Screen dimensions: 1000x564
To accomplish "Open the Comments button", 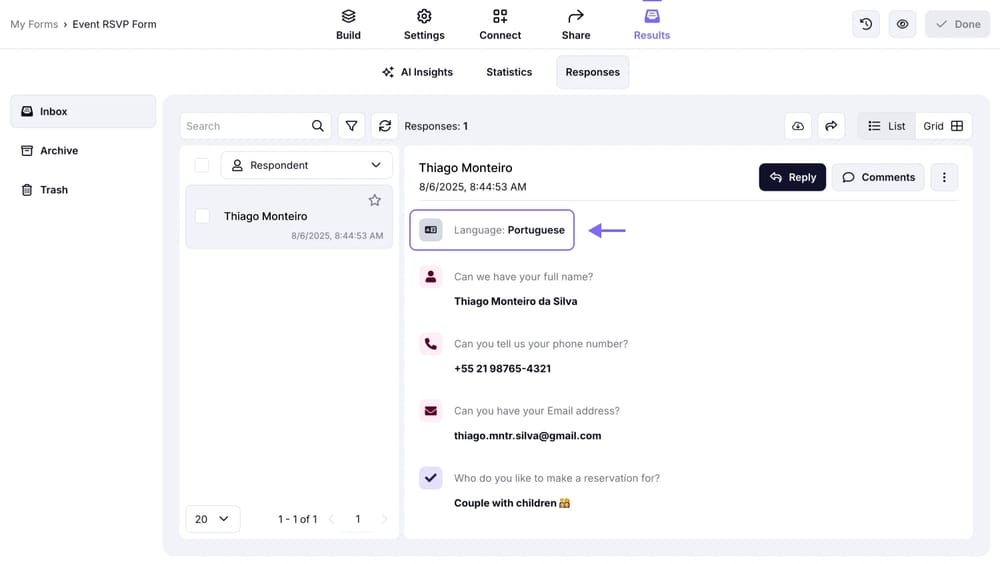I will [878, 177].
